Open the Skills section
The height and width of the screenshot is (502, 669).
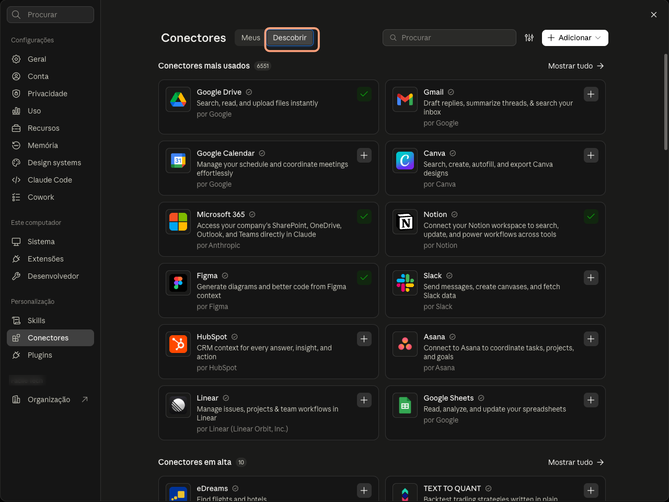coord(50,320)
